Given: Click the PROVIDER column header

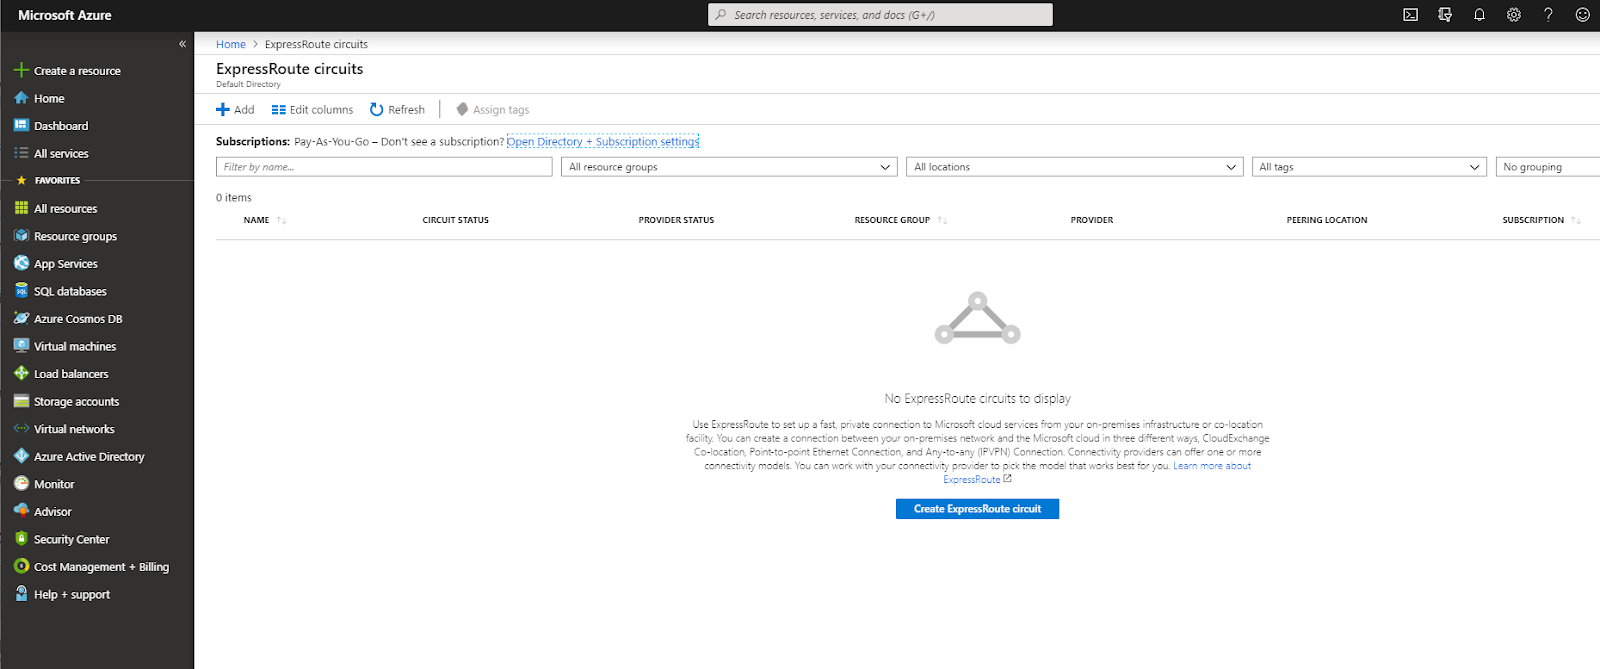Looking at the screenshot, I should coord(1092,220).
